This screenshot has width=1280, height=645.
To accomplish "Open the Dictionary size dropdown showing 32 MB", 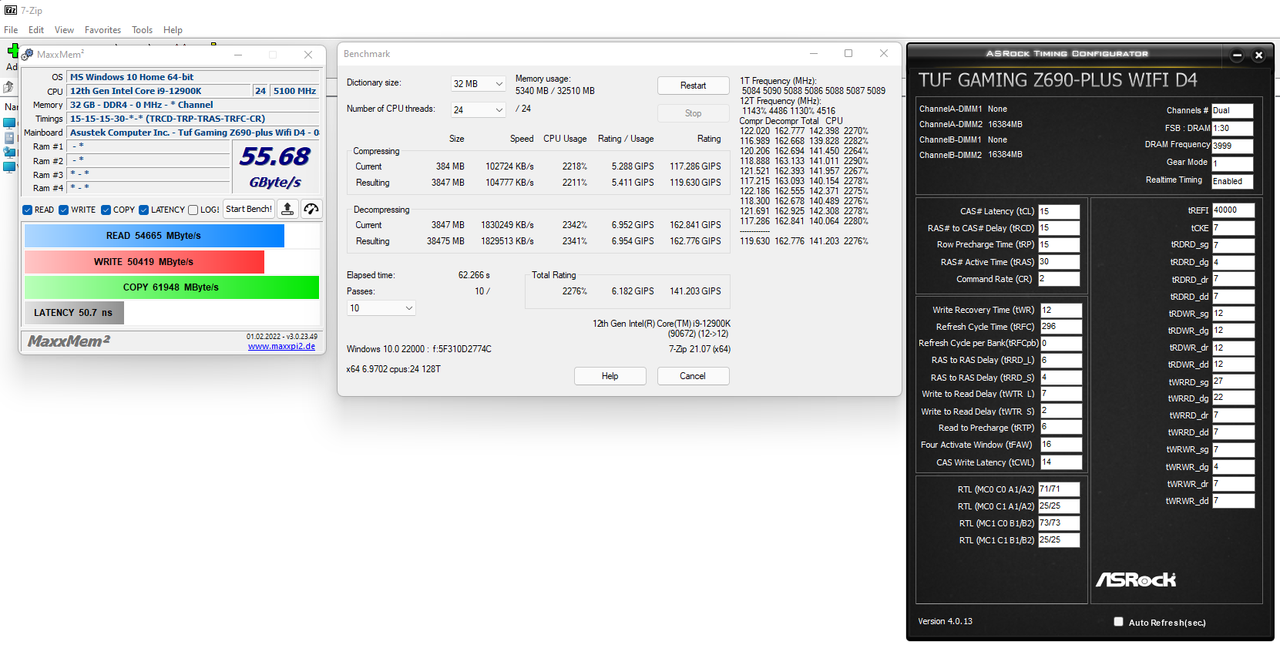I will (x=478, y=84).
